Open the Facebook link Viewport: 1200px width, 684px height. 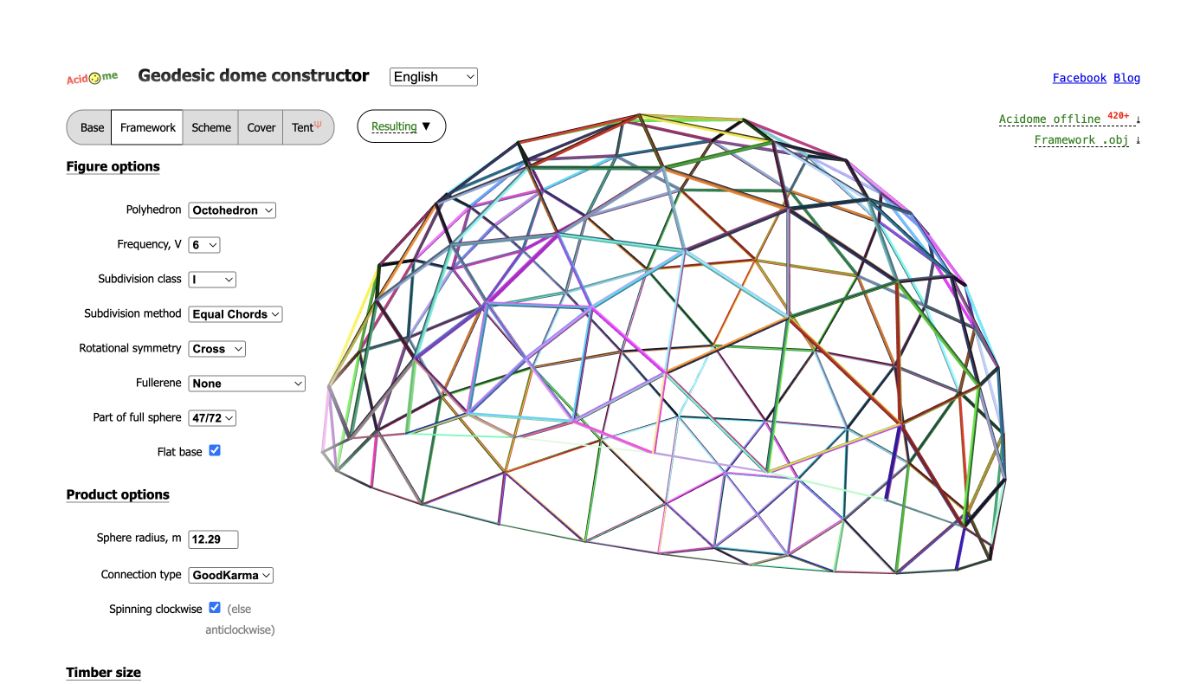point(1079,78)
